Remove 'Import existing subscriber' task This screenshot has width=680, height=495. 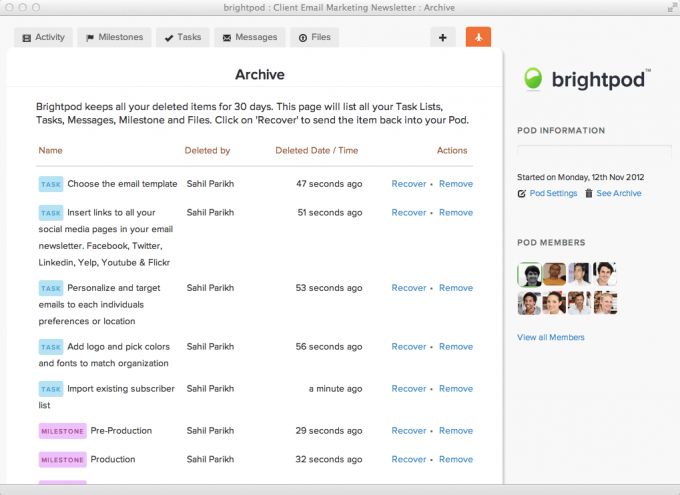coord(456,389)
